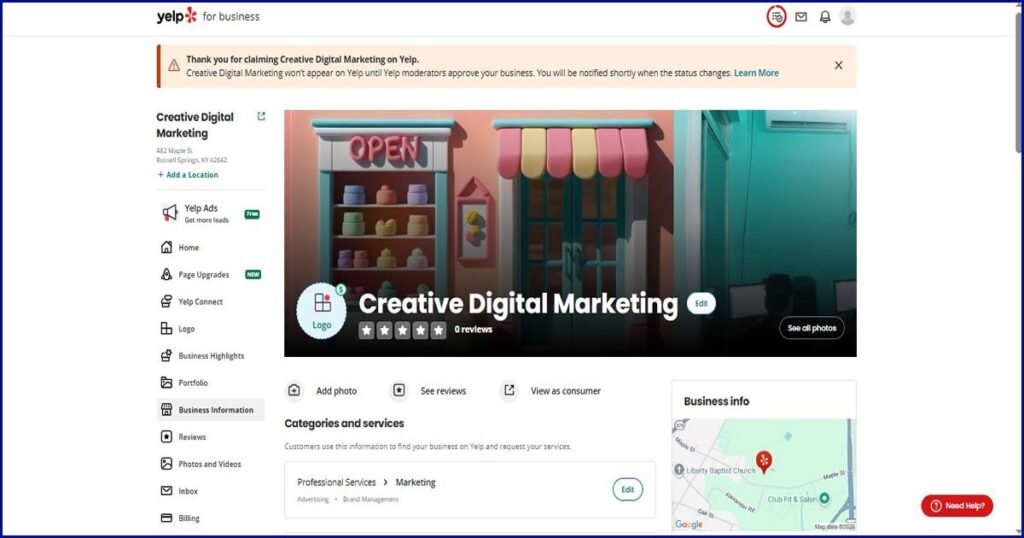Upload a logo via the round Logo placeholder
The height and width of the screenshot is (538, 1024).
pyautogui.click(x=321, y=311)
